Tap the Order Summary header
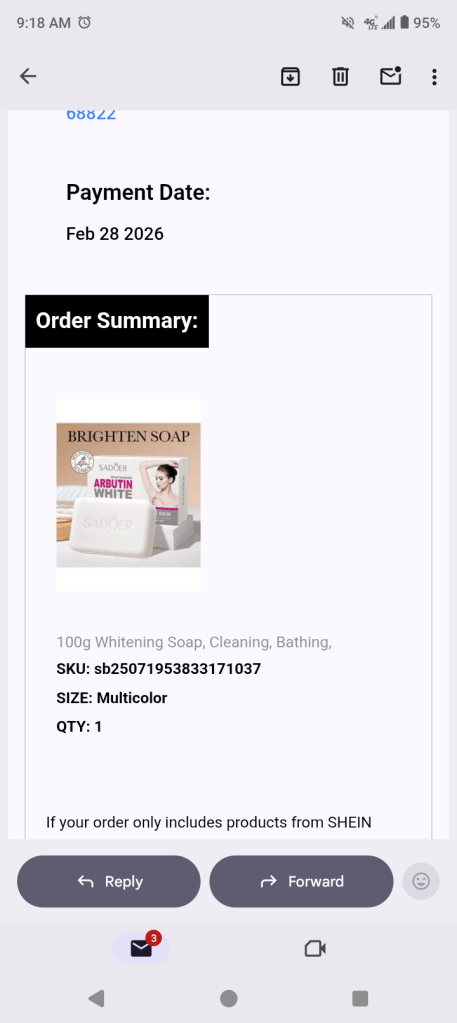Viewport: 457px width, 1023px height. [x=117, y=321]
